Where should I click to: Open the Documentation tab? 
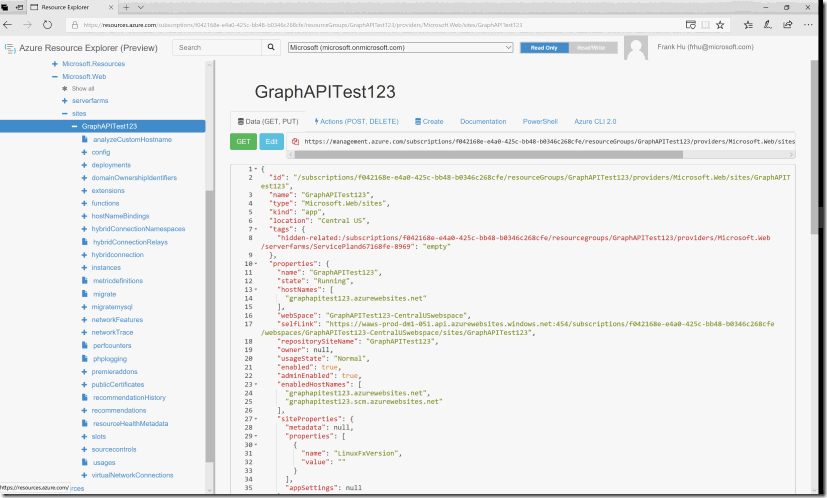pos(483,121)
